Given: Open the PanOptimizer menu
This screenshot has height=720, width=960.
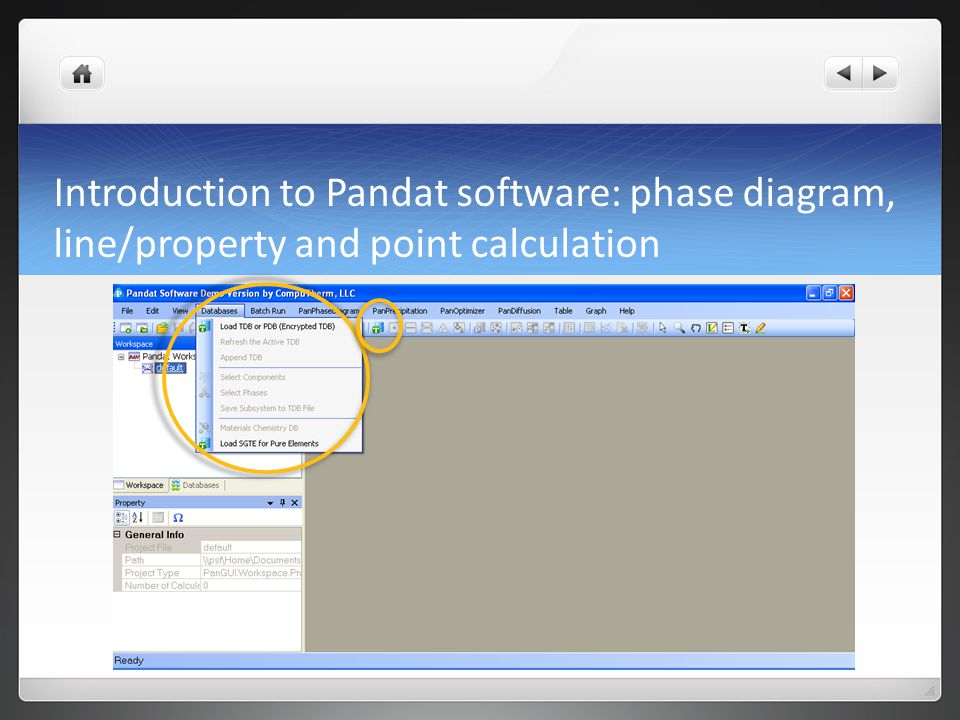Looking at the screenshot, I should (x=462, y=311).
